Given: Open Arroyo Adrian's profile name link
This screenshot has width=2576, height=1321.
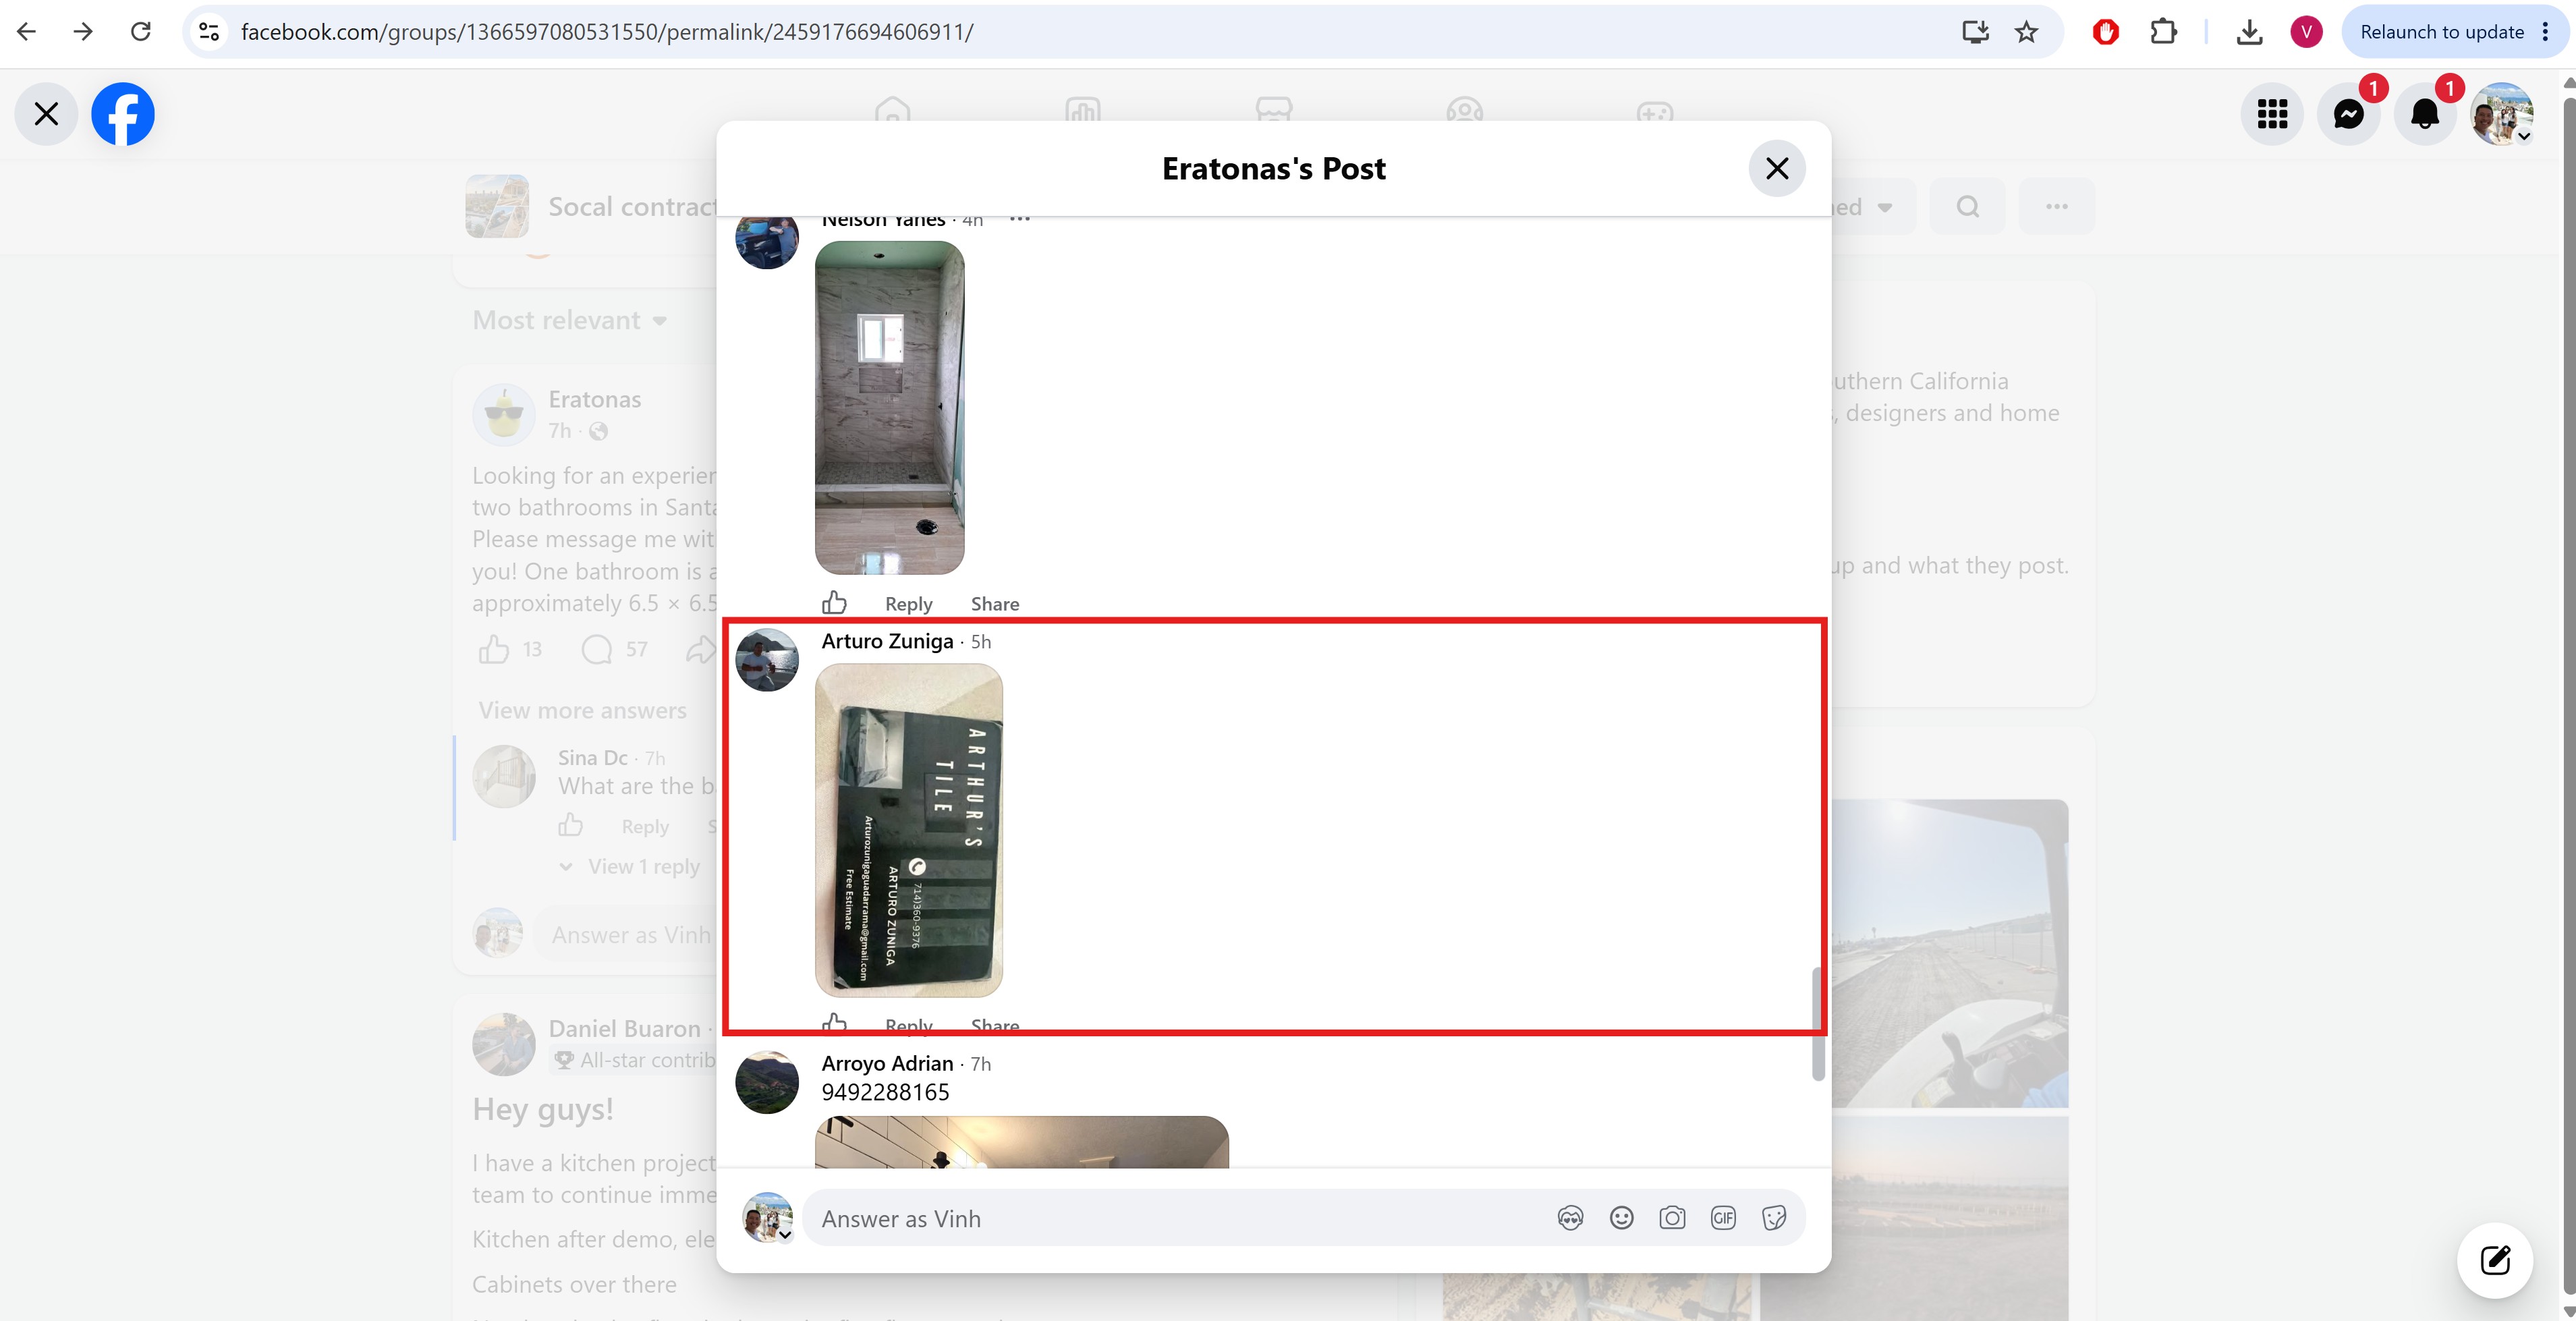Looking at the screenshot, I should tap(887, 1063).
